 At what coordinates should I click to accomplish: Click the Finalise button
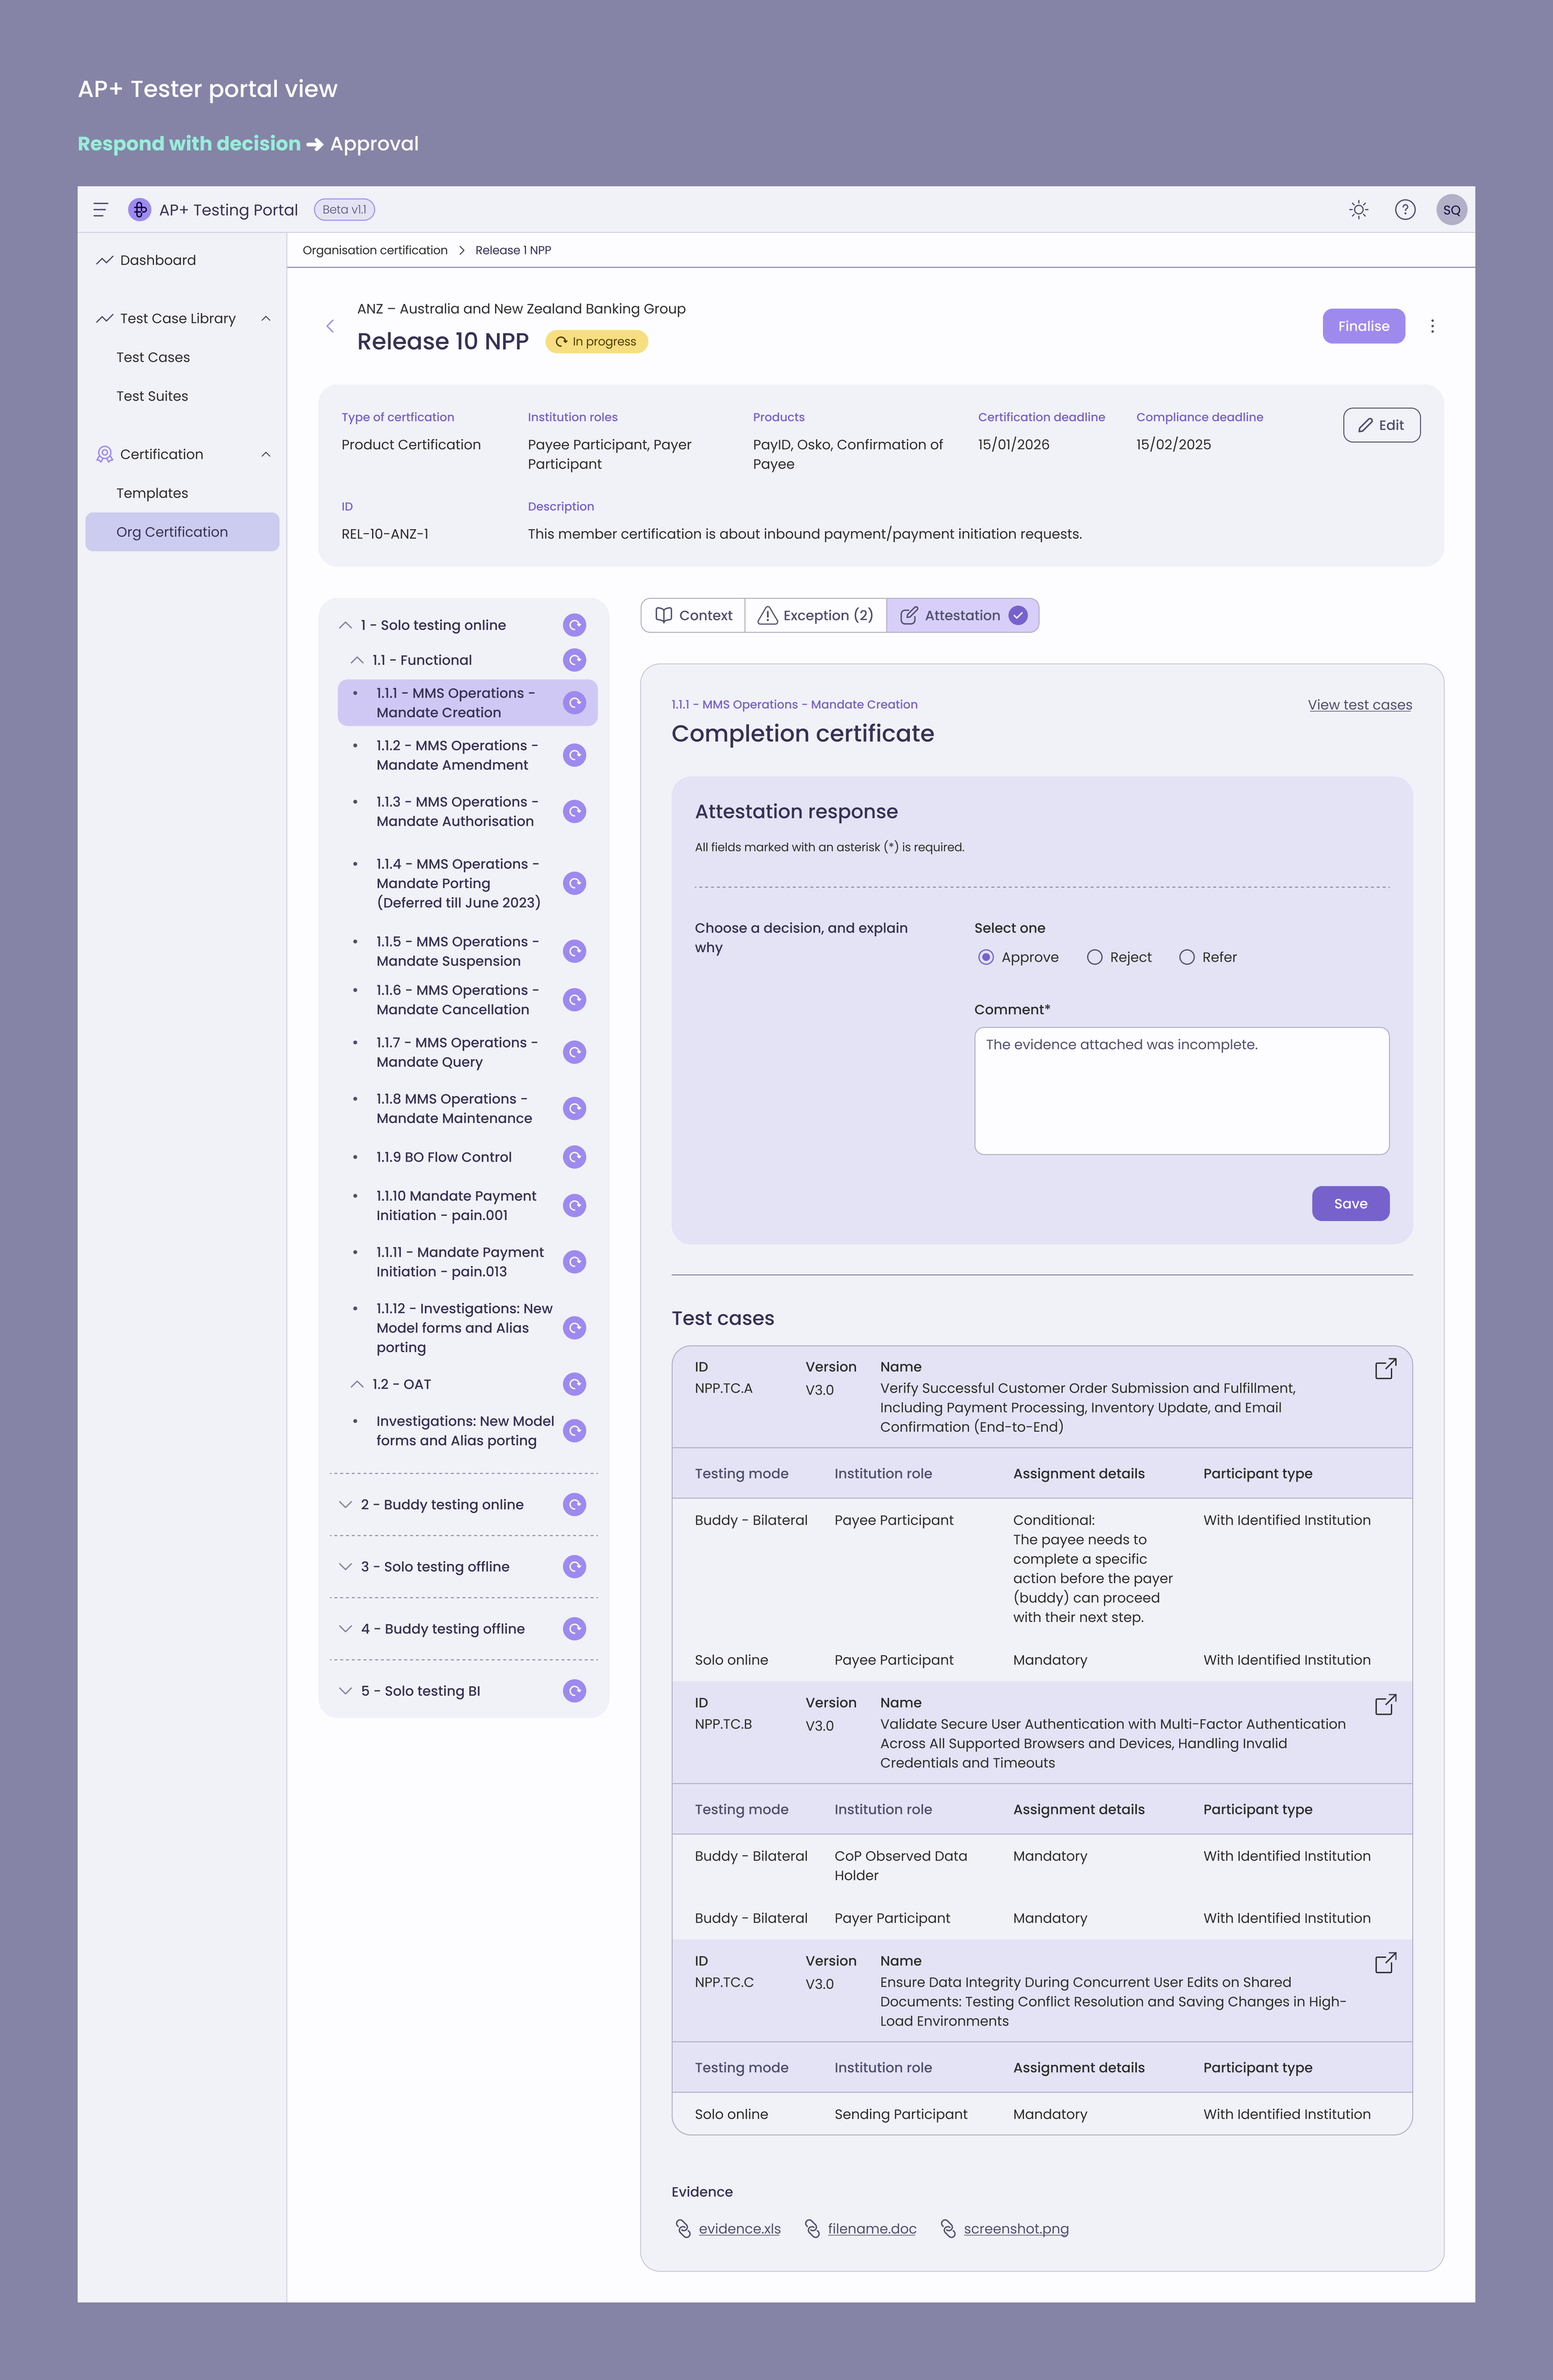[x=1363, y=326]
